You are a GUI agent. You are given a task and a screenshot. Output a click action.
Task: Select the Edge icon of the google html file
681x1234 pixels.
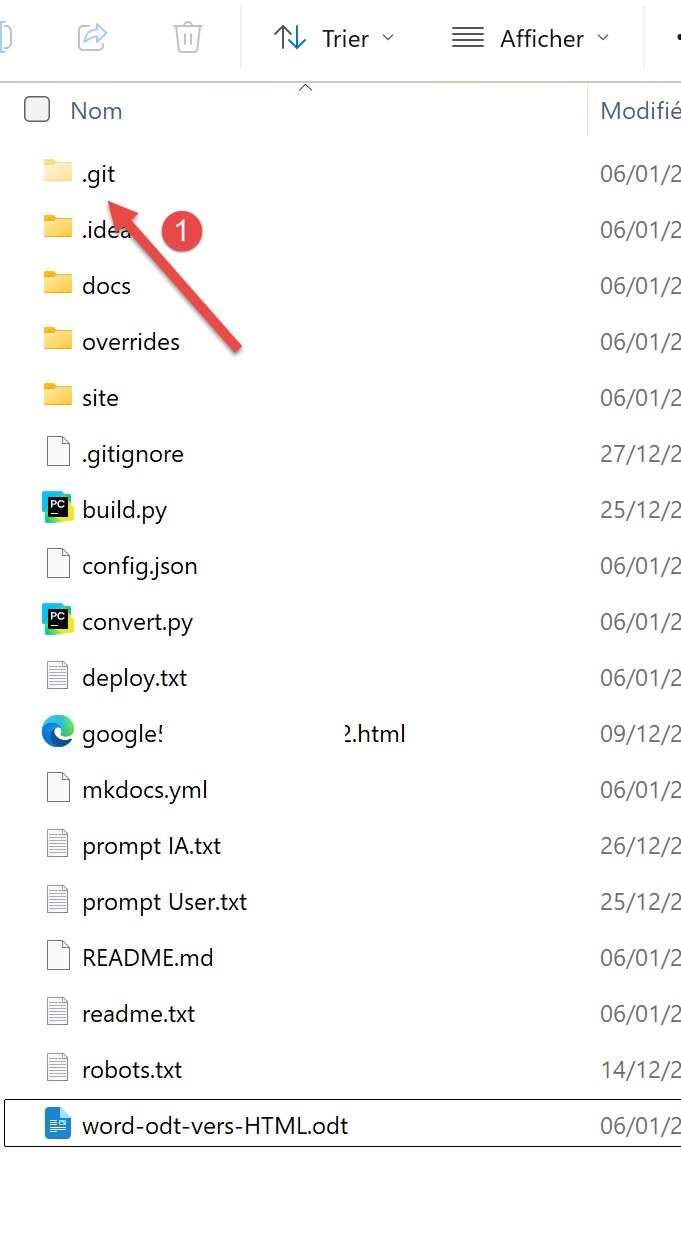click(x=58, y=732)
